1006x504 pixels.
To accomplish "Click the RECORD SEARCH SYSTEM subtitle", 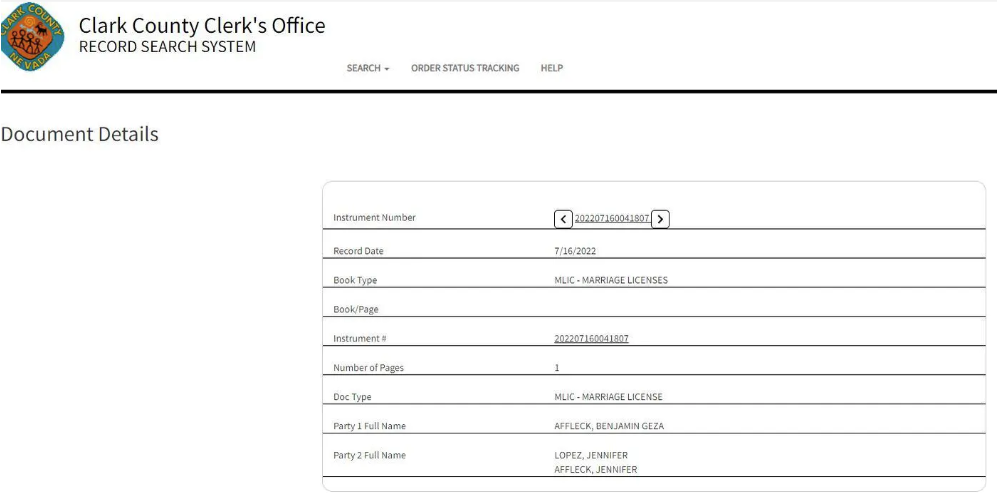I will click(x=167, y=47).
